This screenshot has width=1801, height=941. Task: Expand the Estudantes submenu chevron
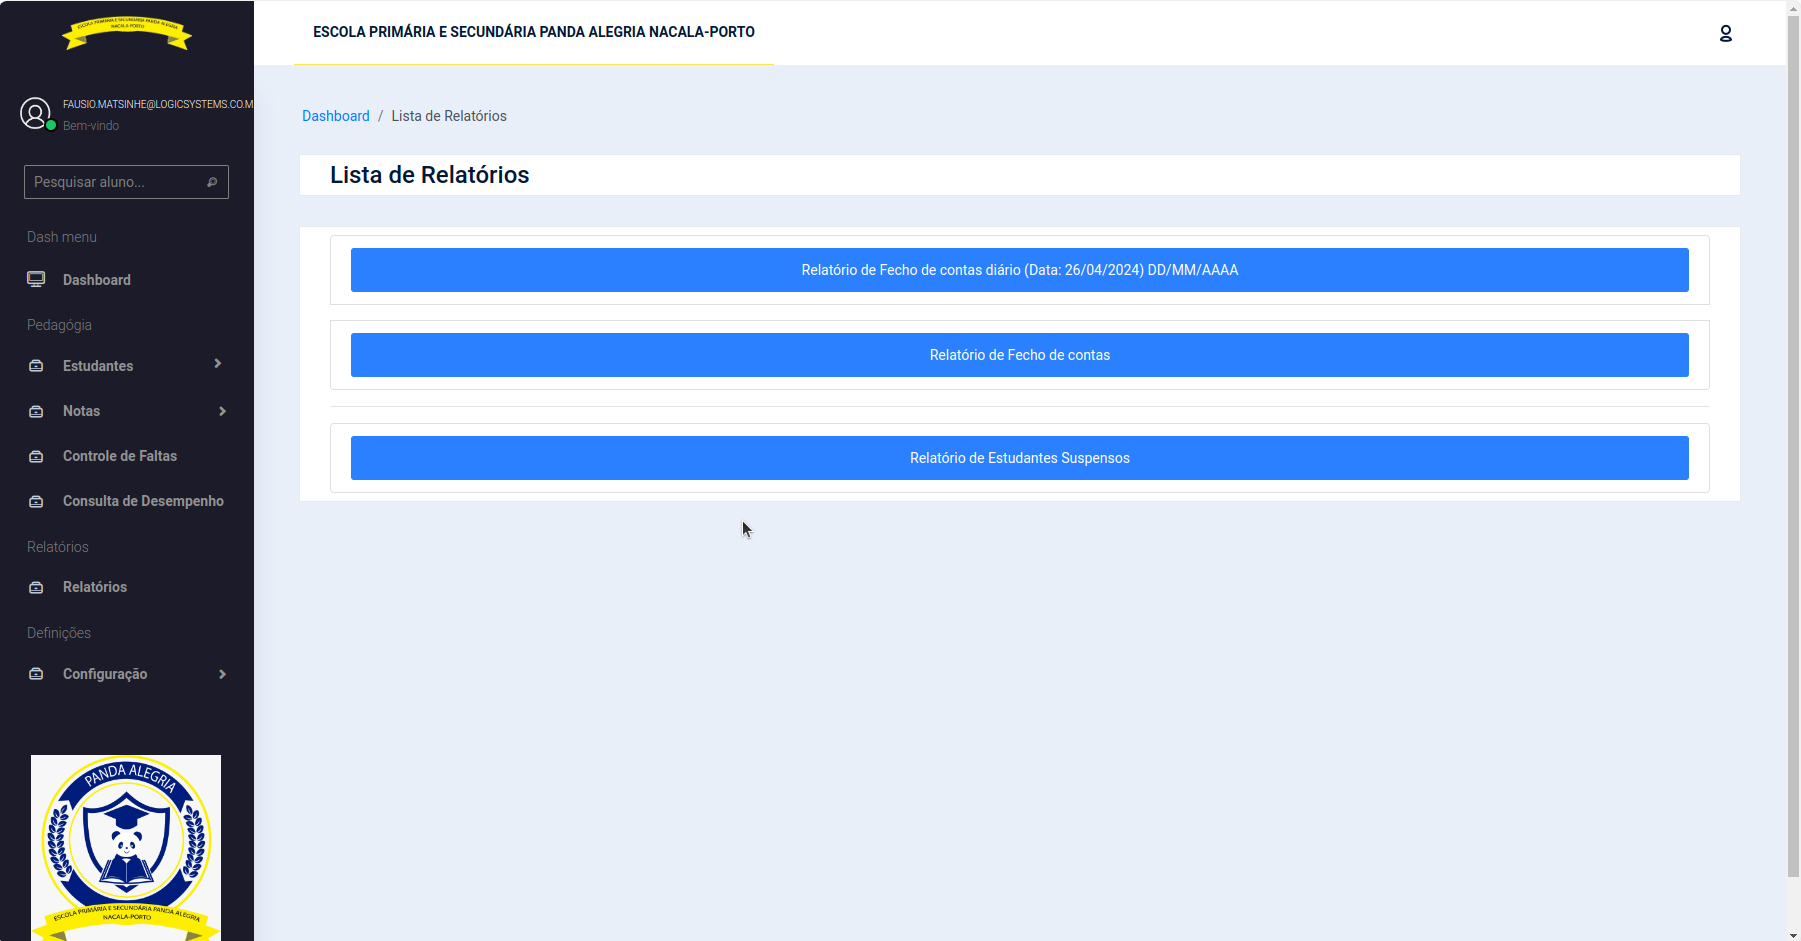point(218,364)
